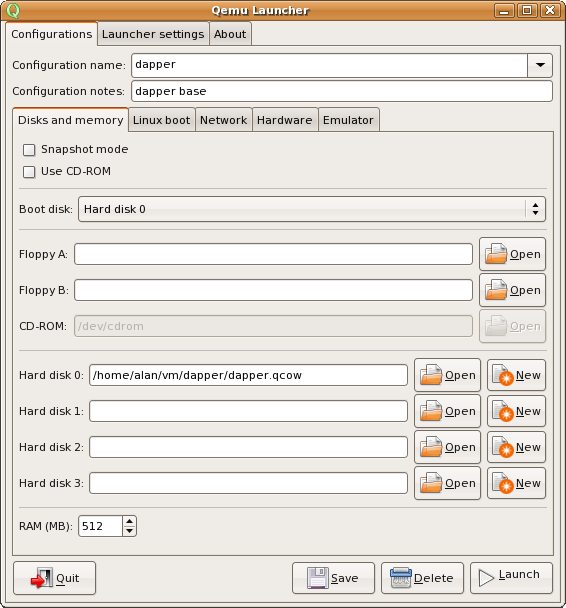Increase RAM value with up arrow

tap(129, 522)
